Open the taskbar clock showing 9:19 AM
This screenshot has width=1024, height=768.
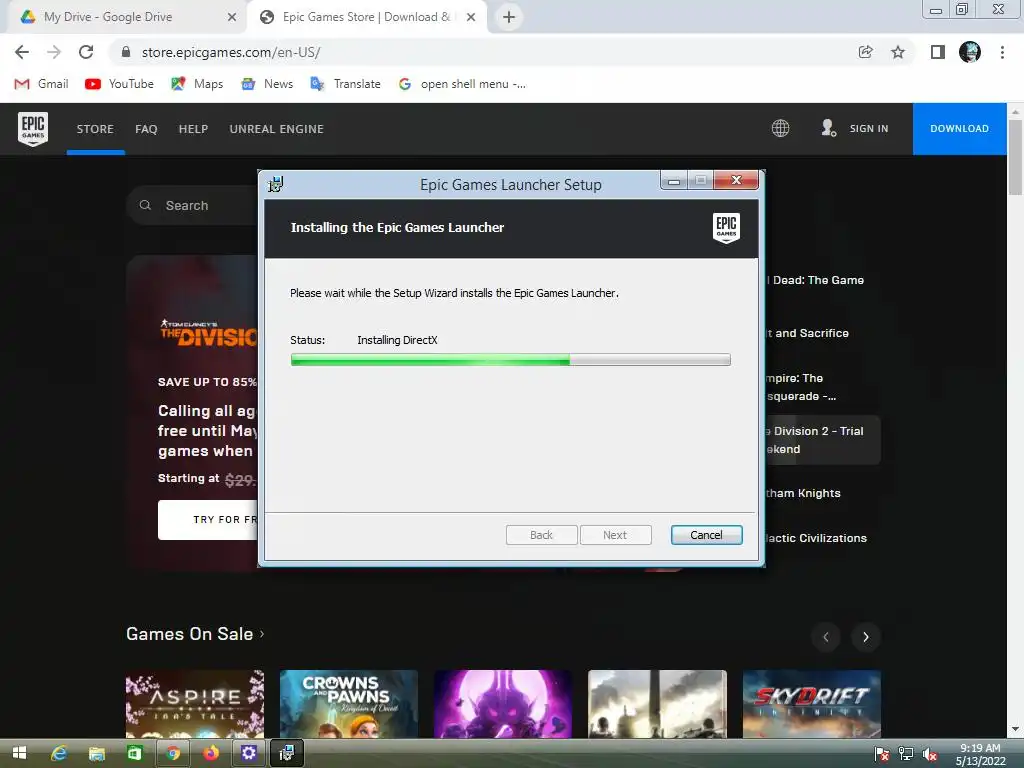point(980,754)
